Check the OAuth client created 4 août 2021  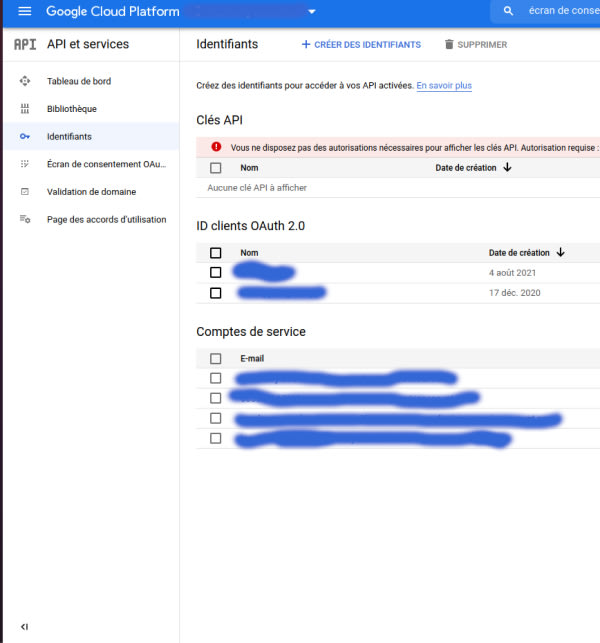(x=216, y=272)
